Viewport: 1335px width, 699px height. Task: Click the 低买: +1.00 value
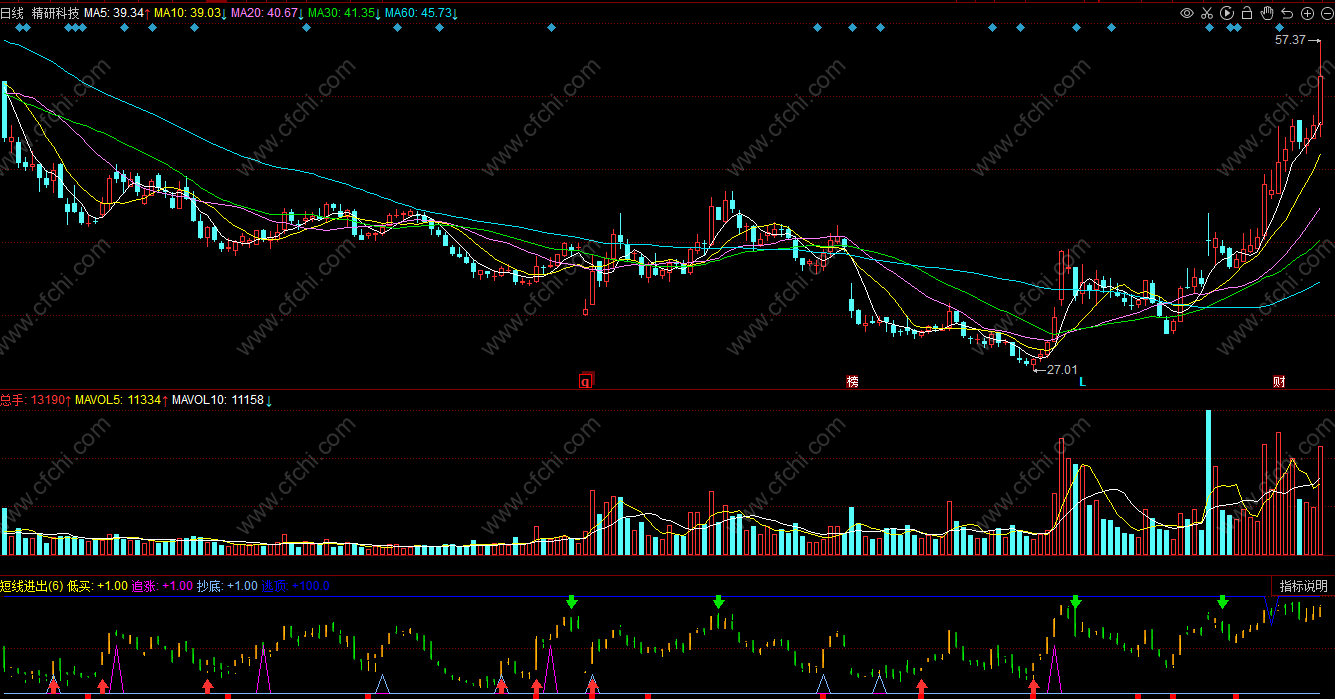[97, 586]
